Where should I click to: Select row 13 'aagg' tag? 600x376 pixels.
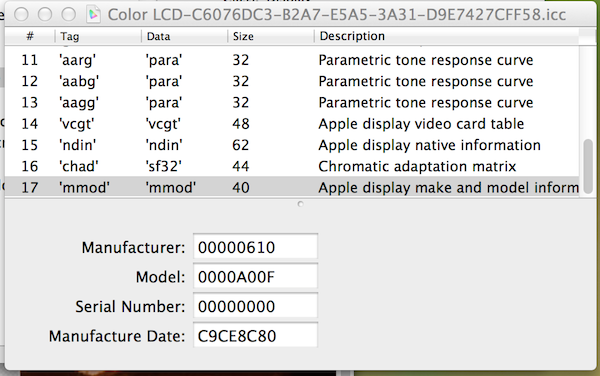292,103
